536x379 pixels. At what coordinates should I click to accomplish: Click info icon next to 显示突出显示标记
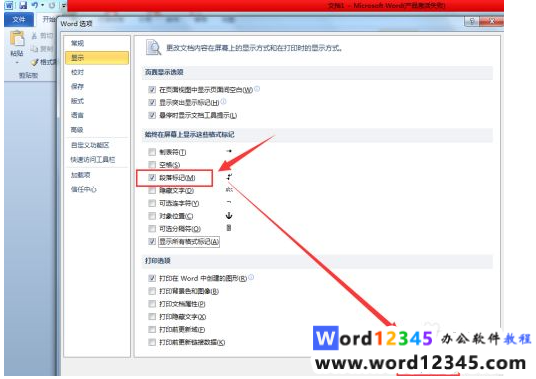(224, 101)
